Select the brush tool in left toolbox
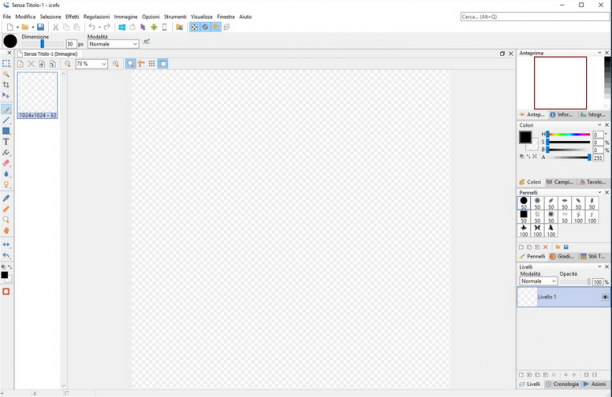The width and height of the screenshot is (612, 397). pos(6,110)
